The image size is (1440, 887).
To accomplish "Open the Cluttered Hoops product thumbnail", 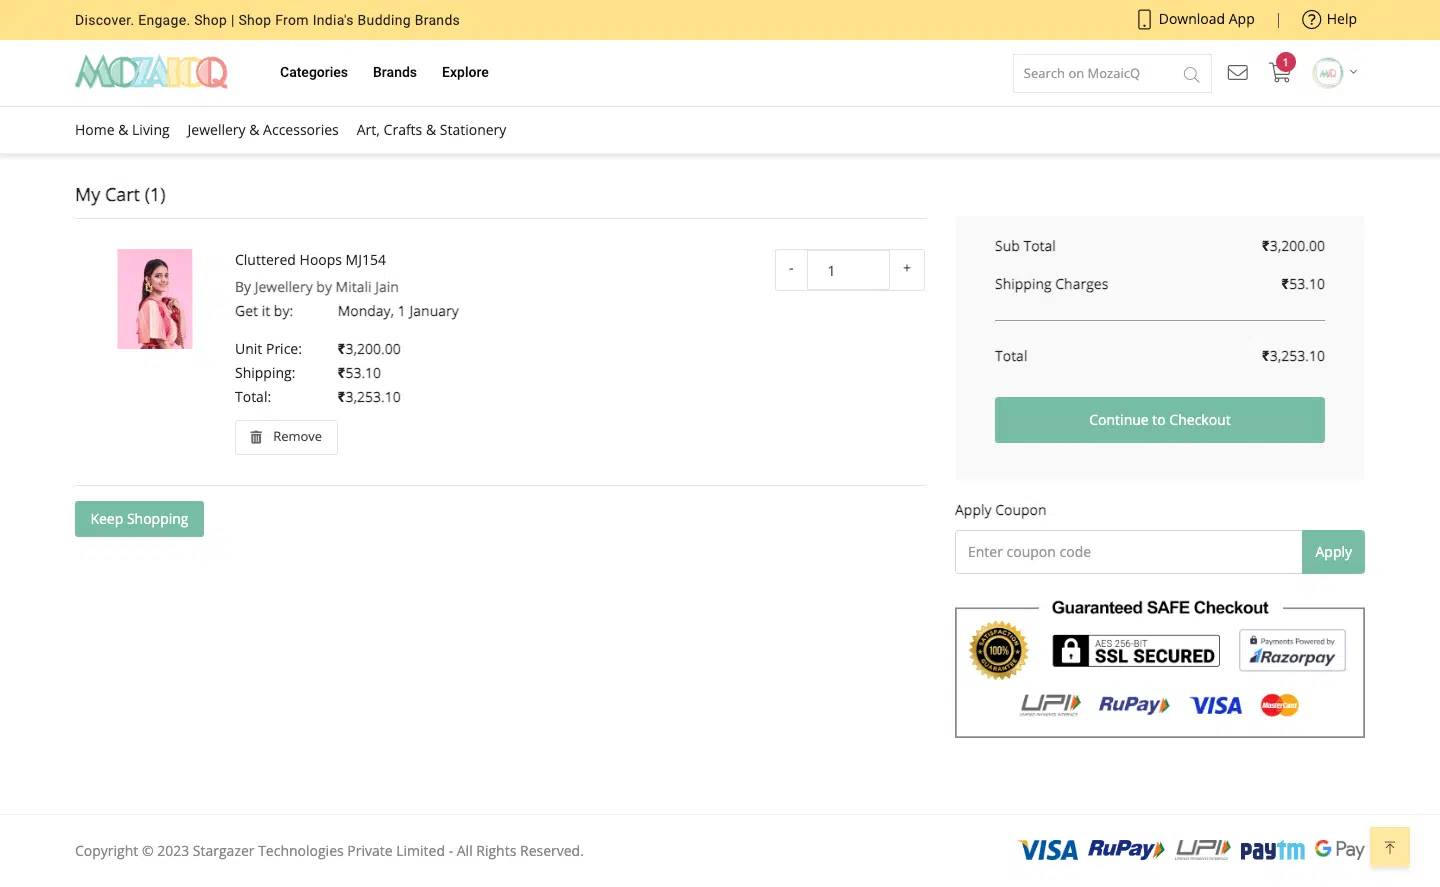I will click(x=155, y=299).
